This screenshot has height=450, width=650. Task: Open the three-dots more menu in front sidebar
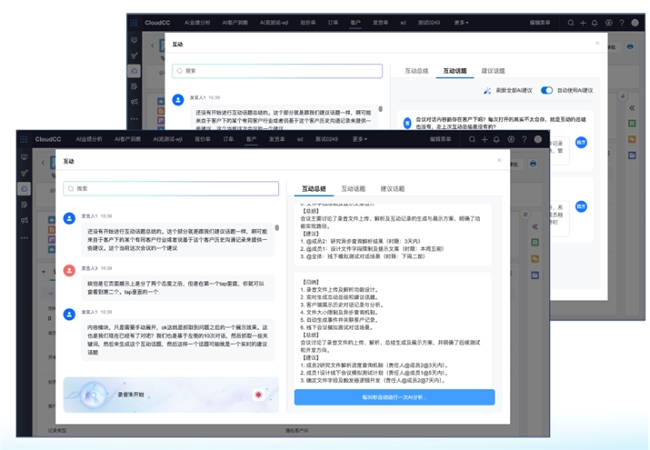(x=24, y=238)
